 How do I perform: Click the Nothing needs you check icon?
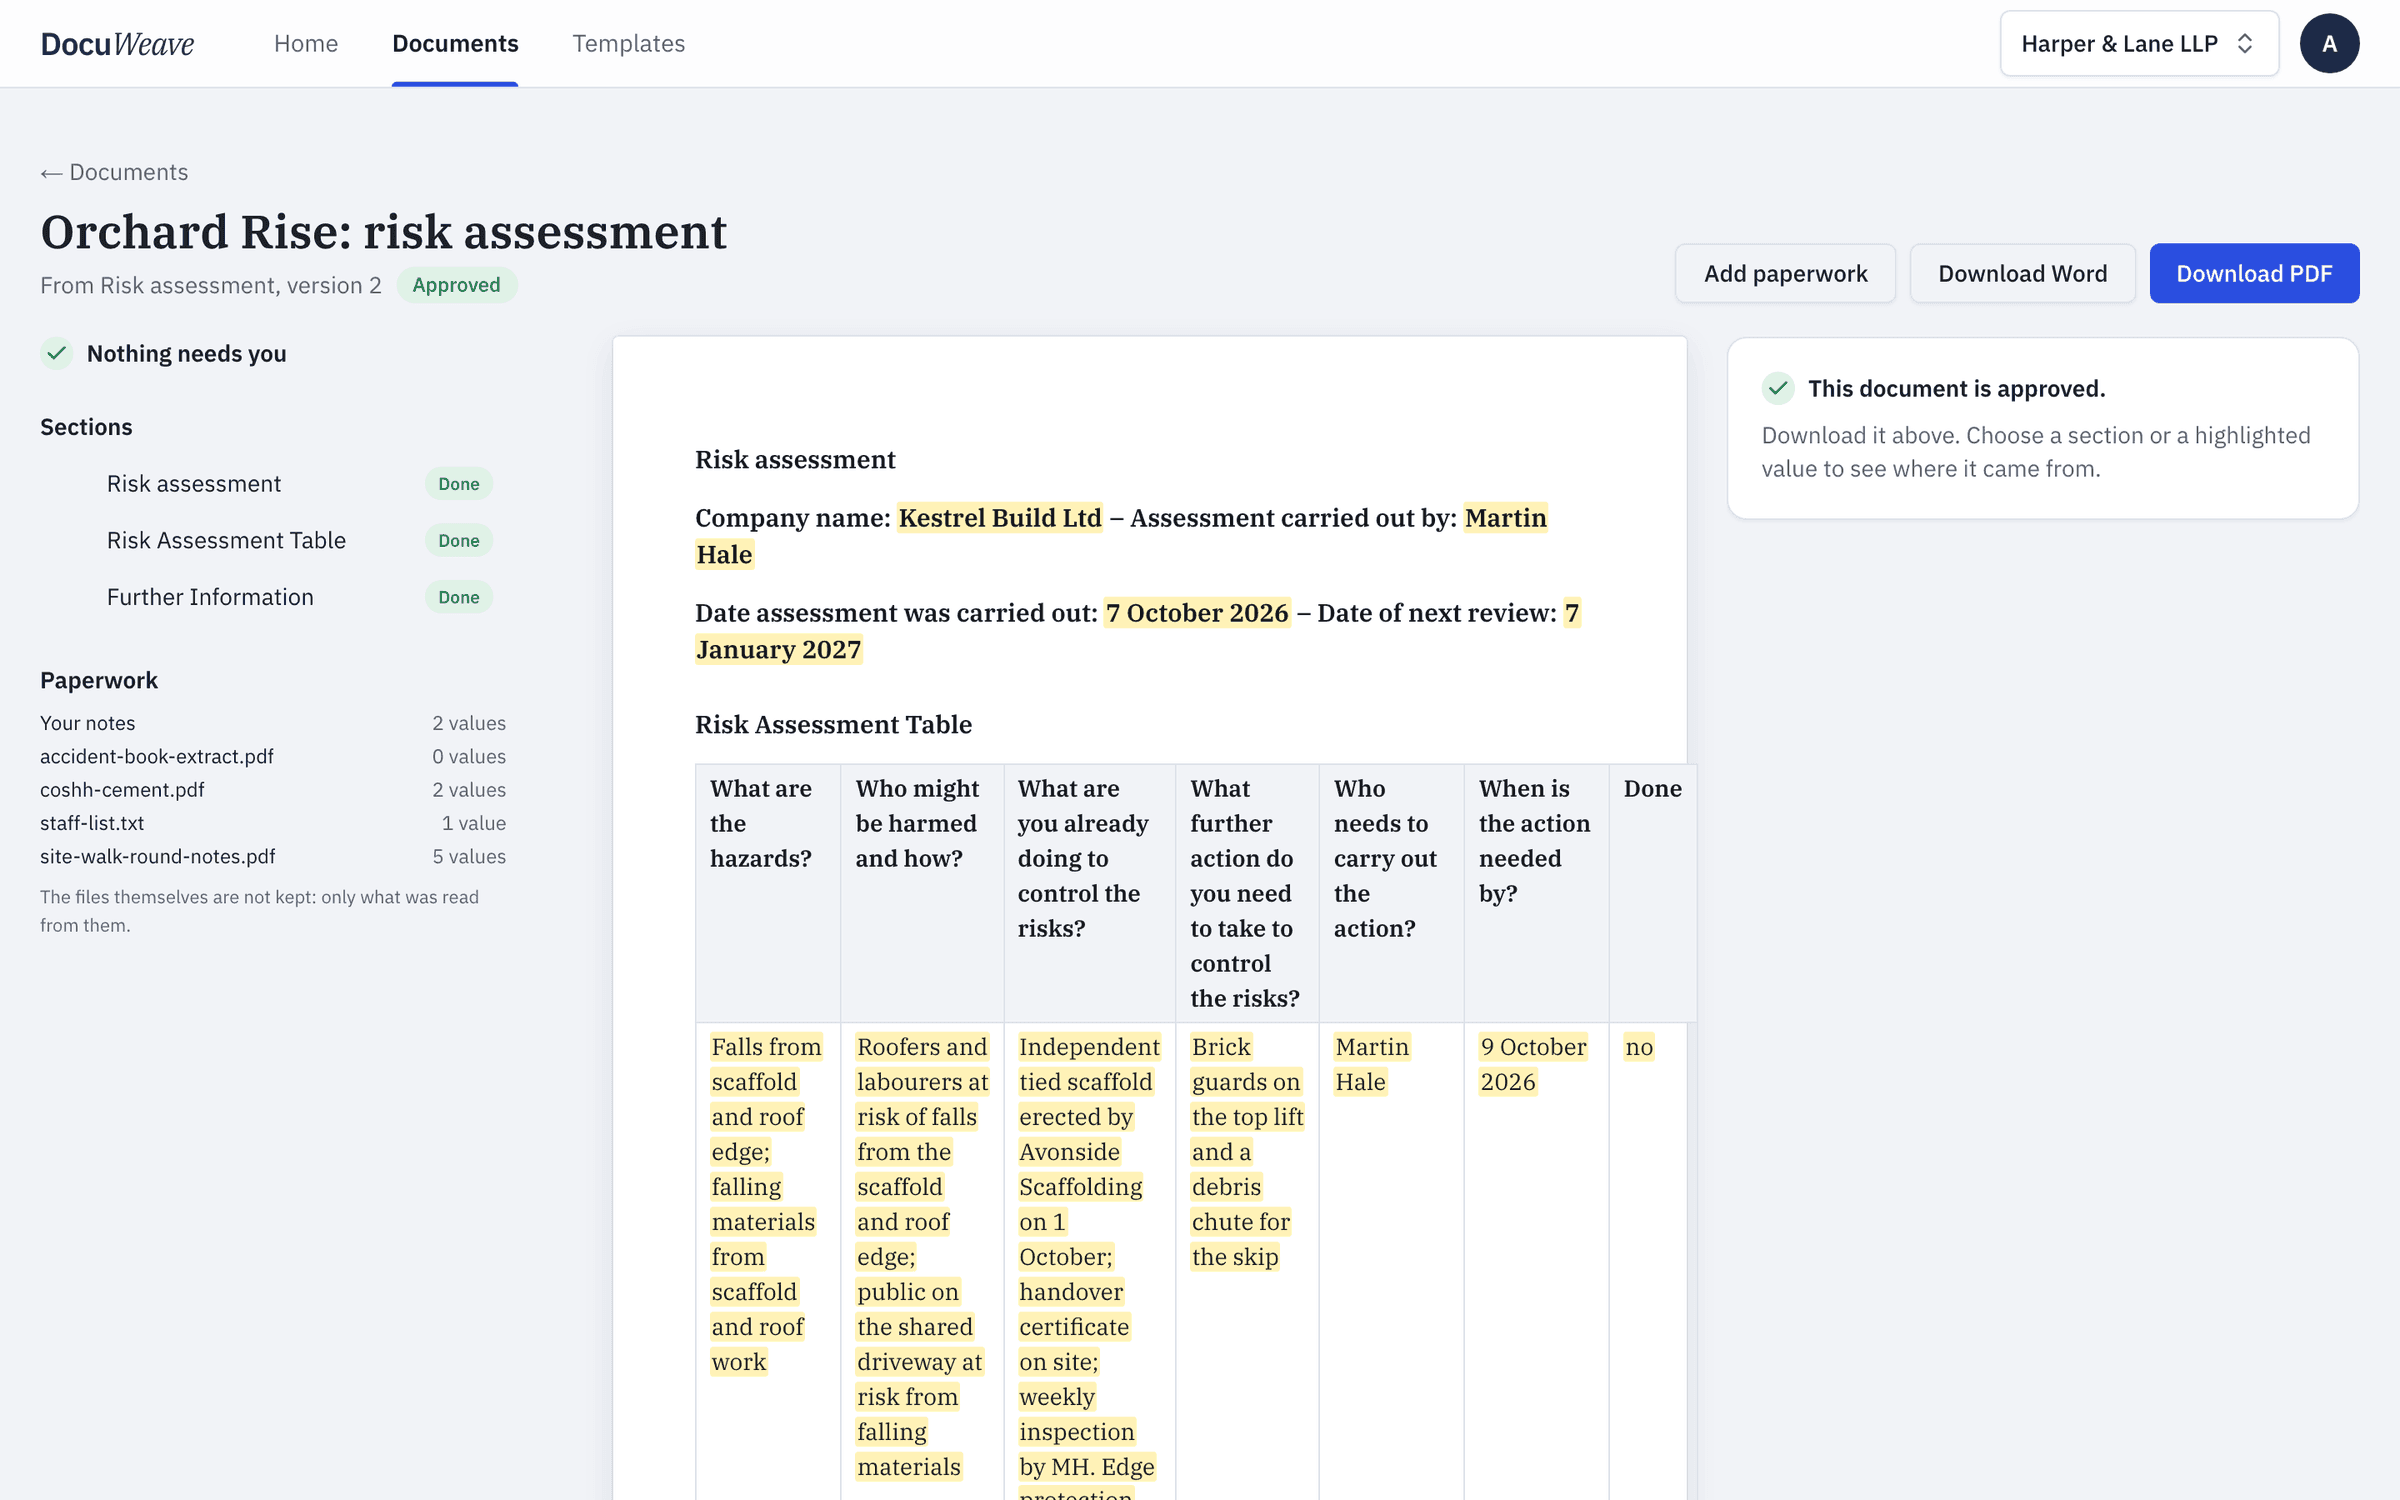click(x=57, y=353)
